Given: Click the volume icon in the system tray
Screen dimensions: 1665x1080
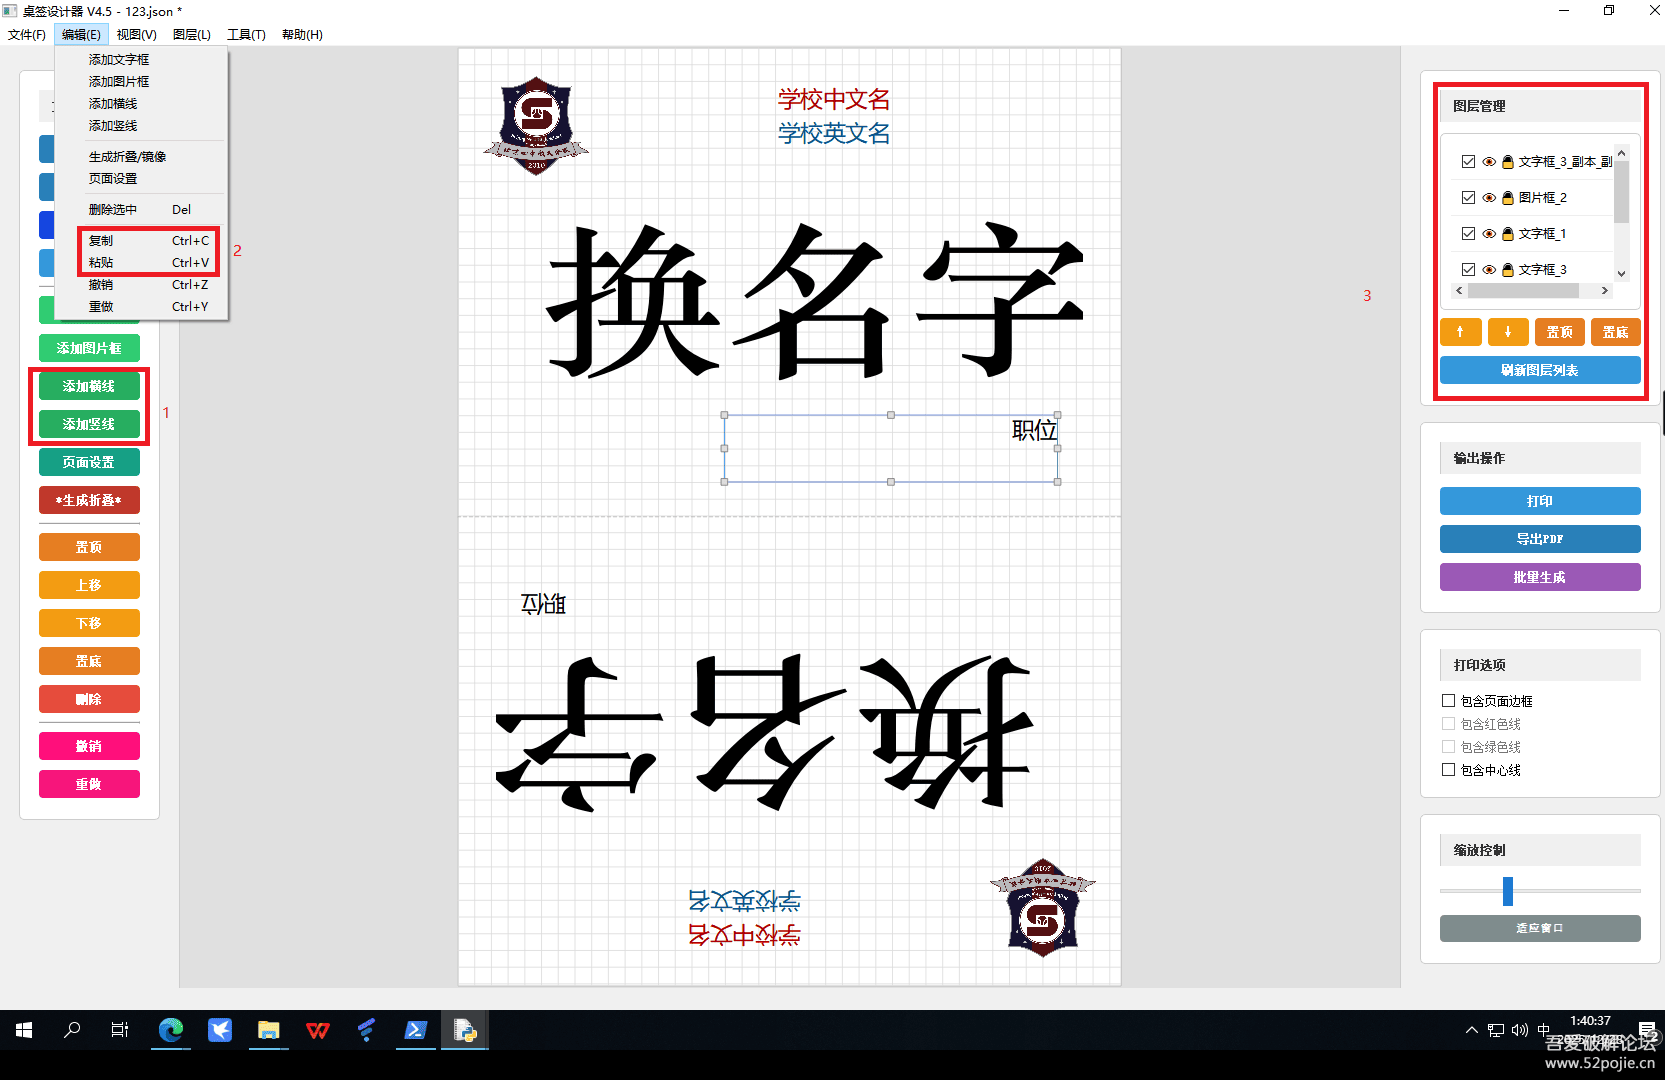Looking at the screenshot, I should pos(1520,1030).
